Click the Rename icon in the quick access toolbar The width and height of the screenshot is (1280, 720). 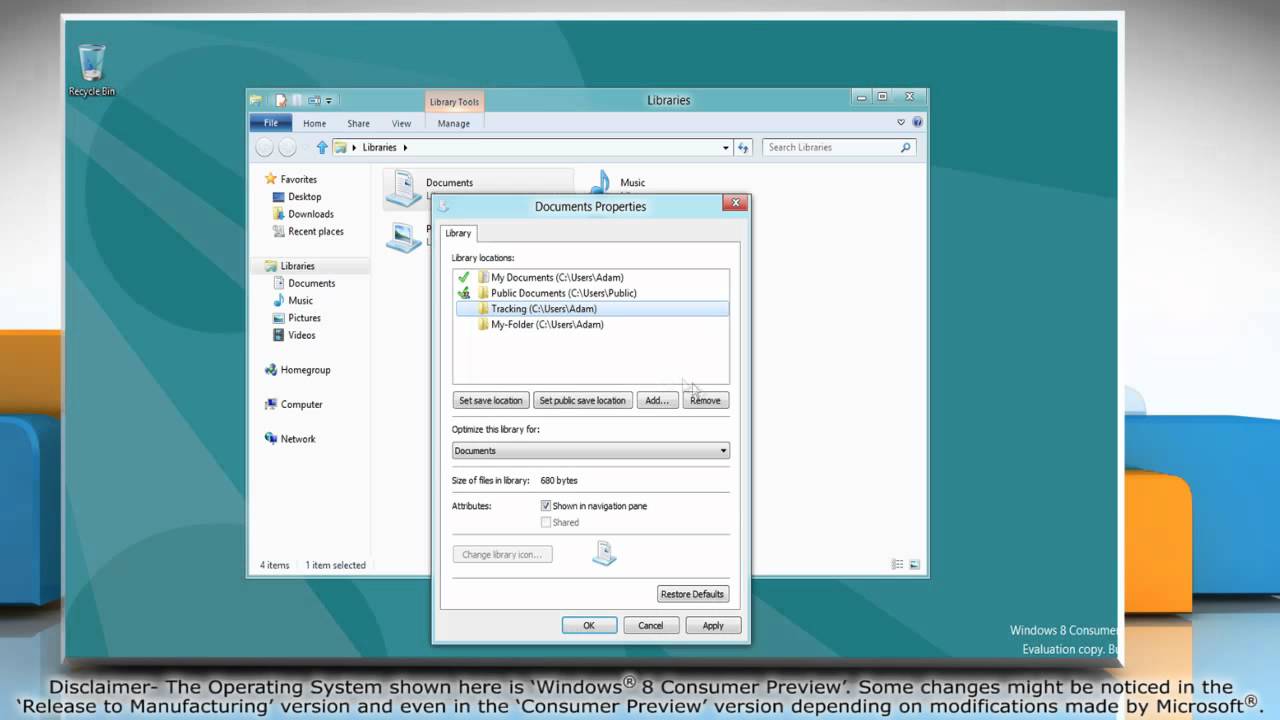pyautogui.click(x=313, y=100)
